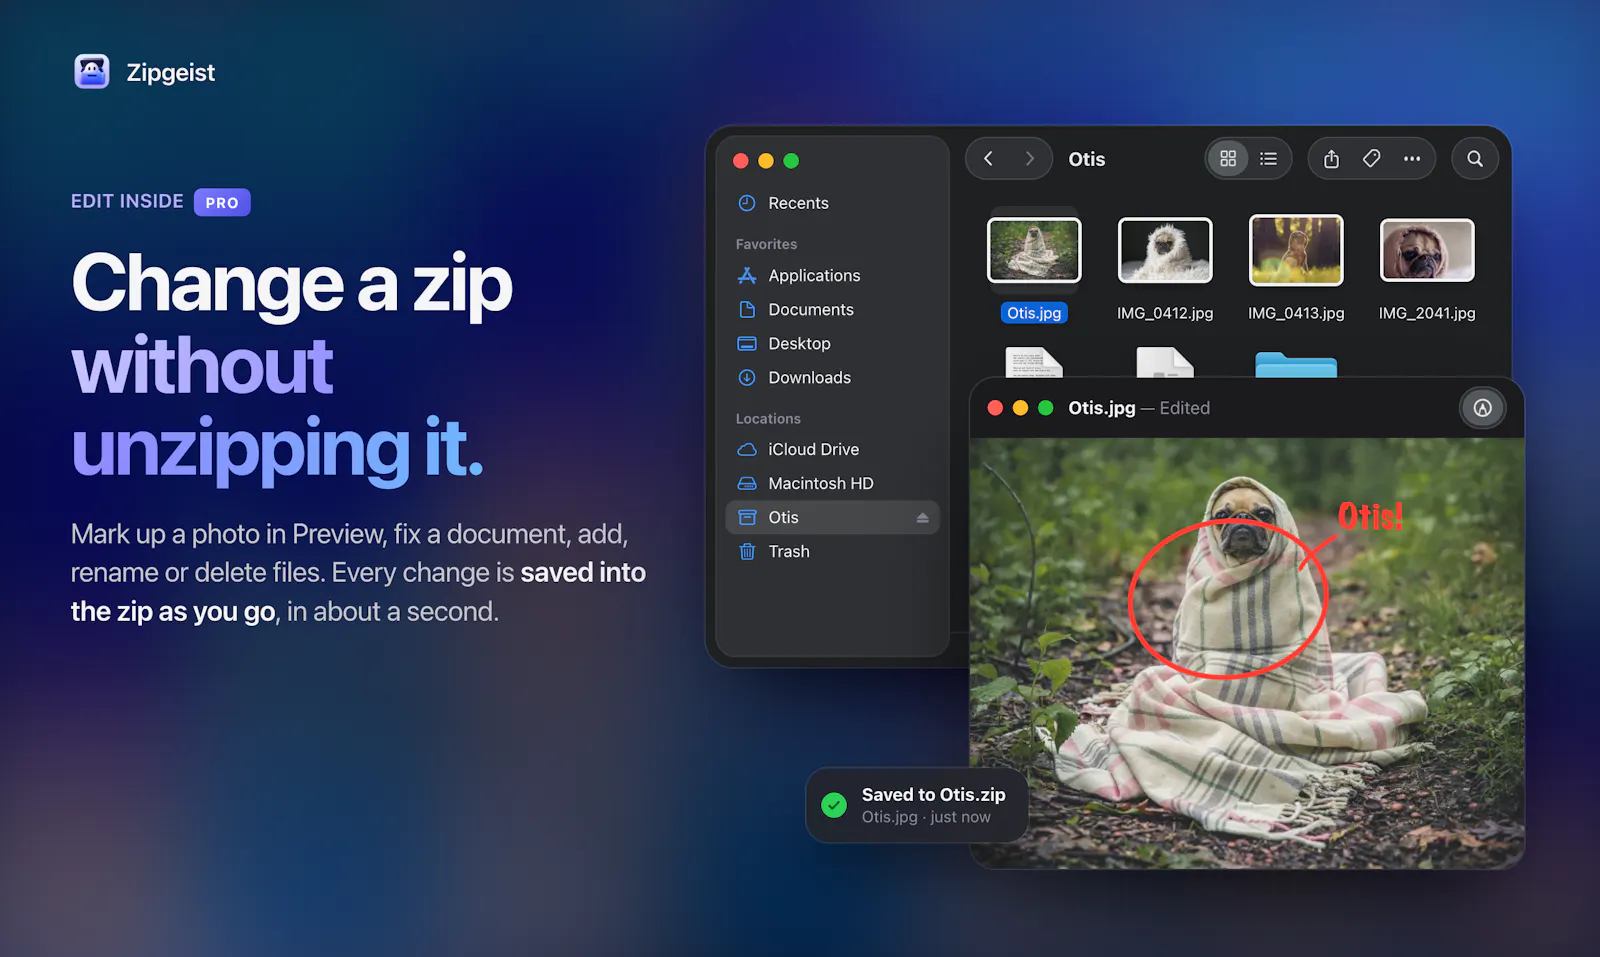
Task: Select the IMG_0413.jpg thumbnail
Action: 1296,250
